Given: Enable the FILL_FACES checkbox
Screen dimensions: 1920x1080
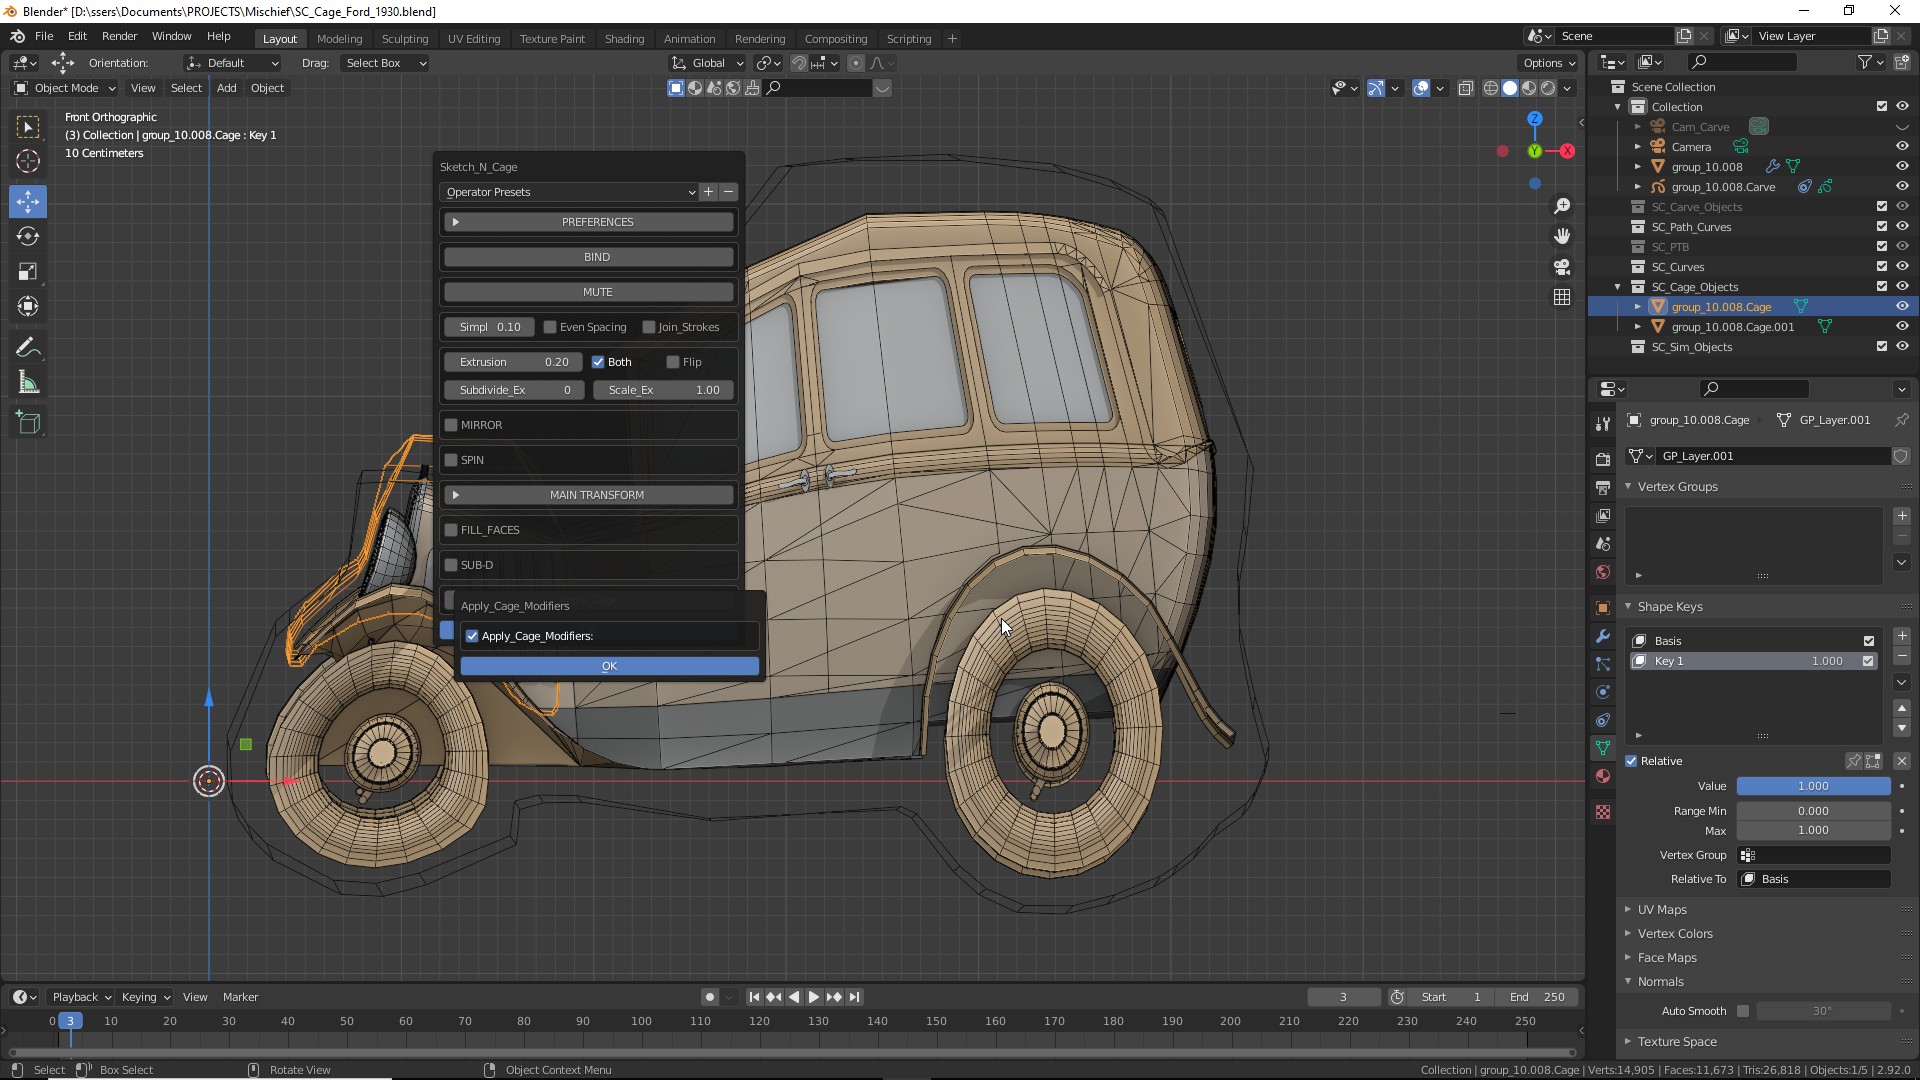Looking at the screenshot, I should tap(451, 530).
